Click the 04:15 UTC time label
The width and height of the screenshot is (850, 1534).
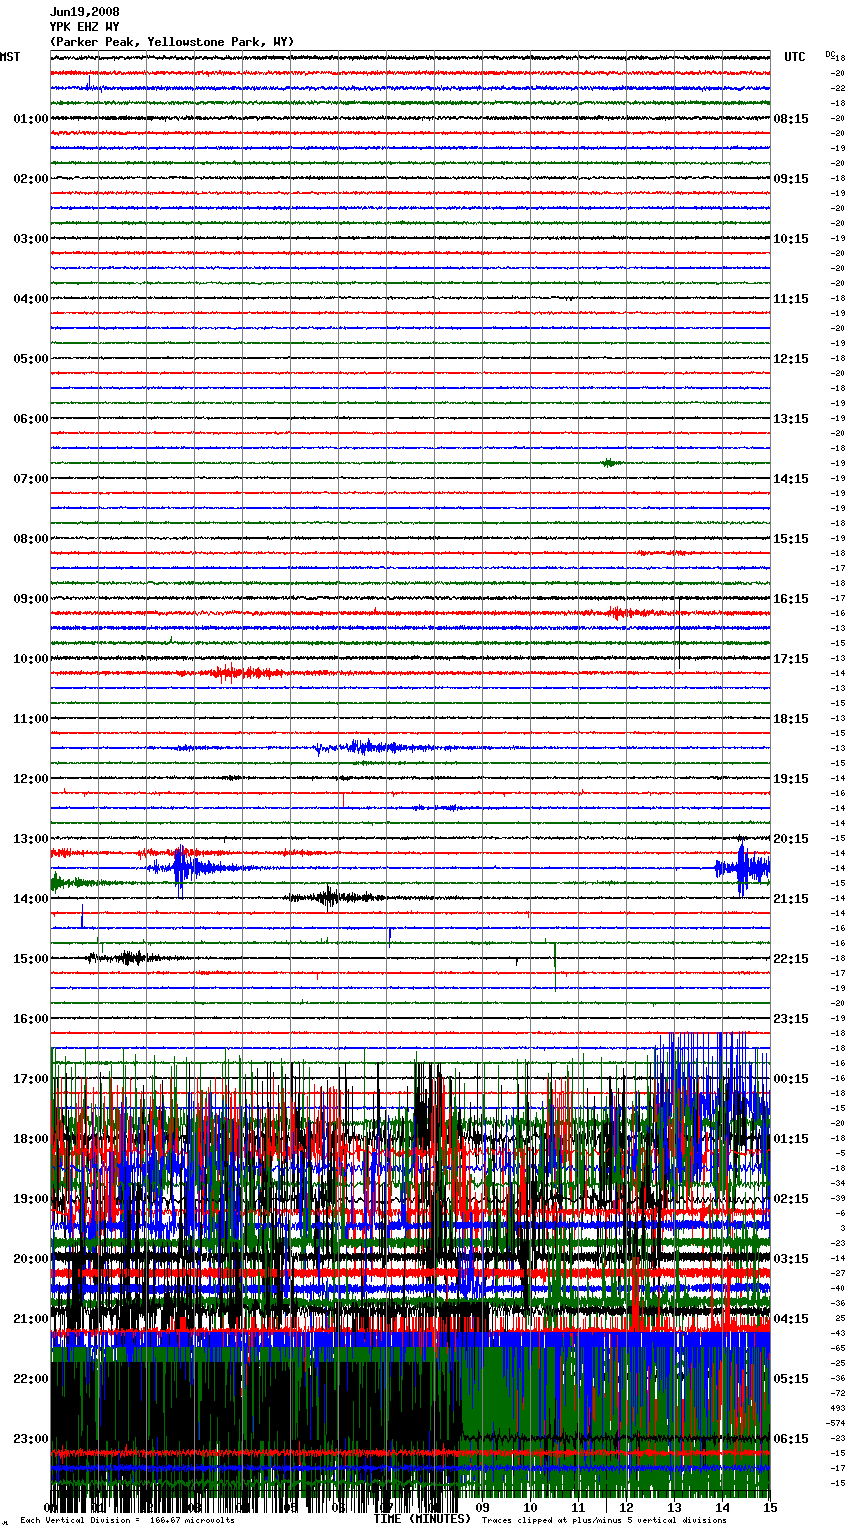click(791, 1319)
